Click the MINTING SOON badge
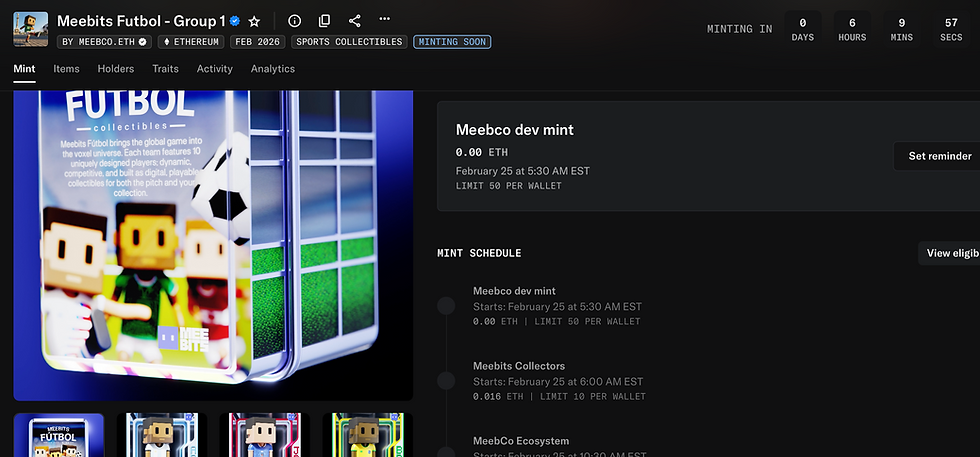980x457 pixels. coord(452,42)
